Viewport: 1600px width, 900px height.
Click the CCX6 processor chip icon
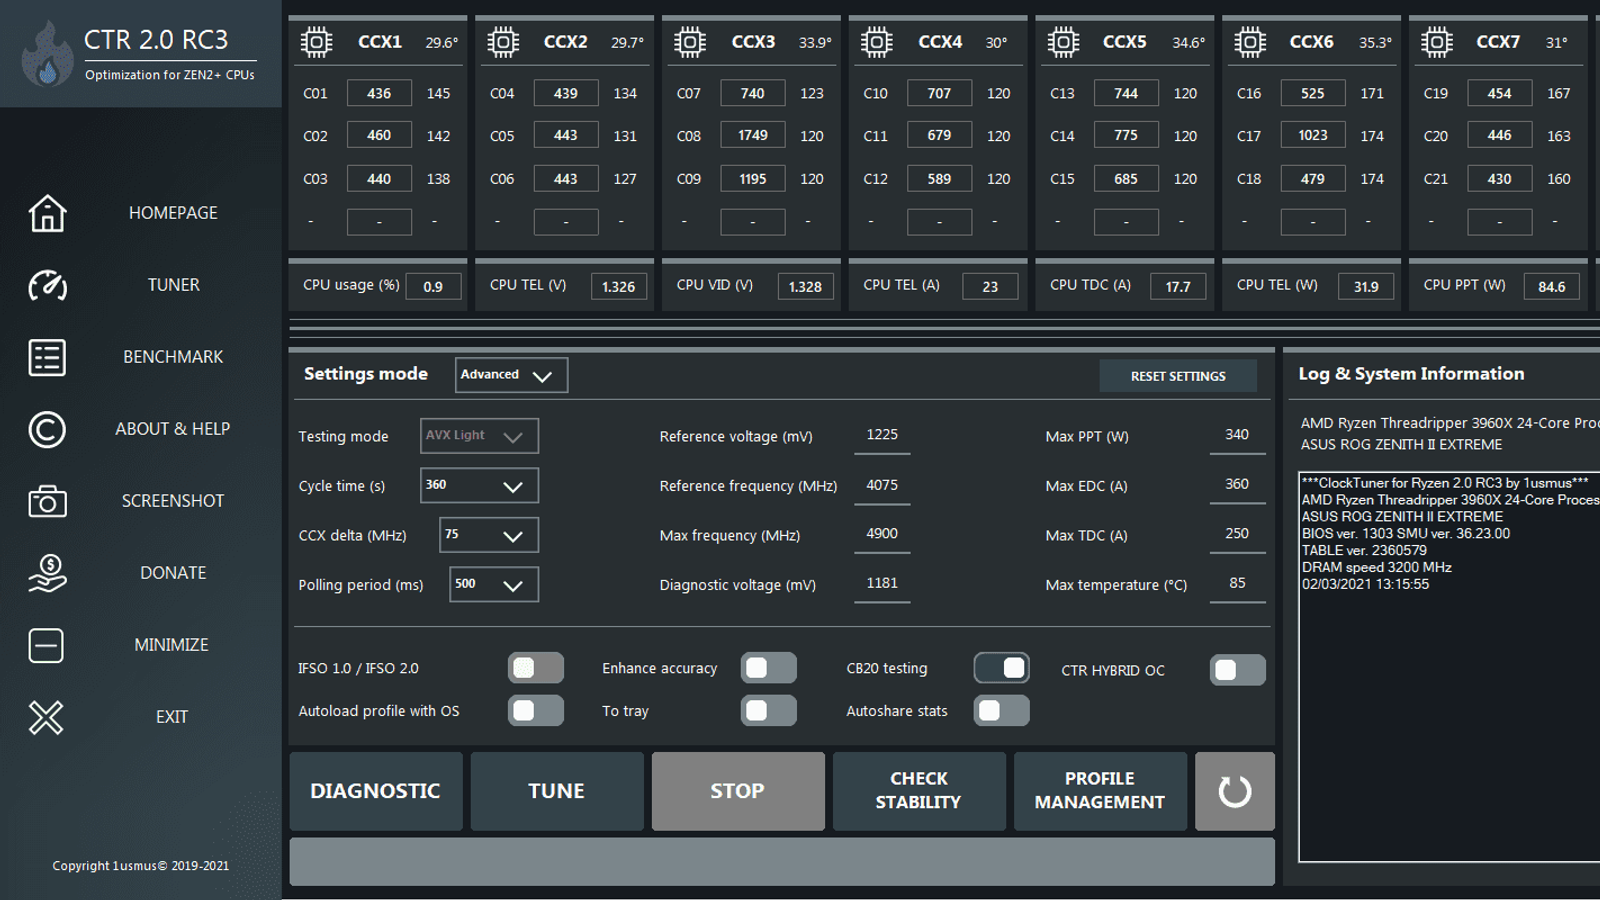(1250, 42)
